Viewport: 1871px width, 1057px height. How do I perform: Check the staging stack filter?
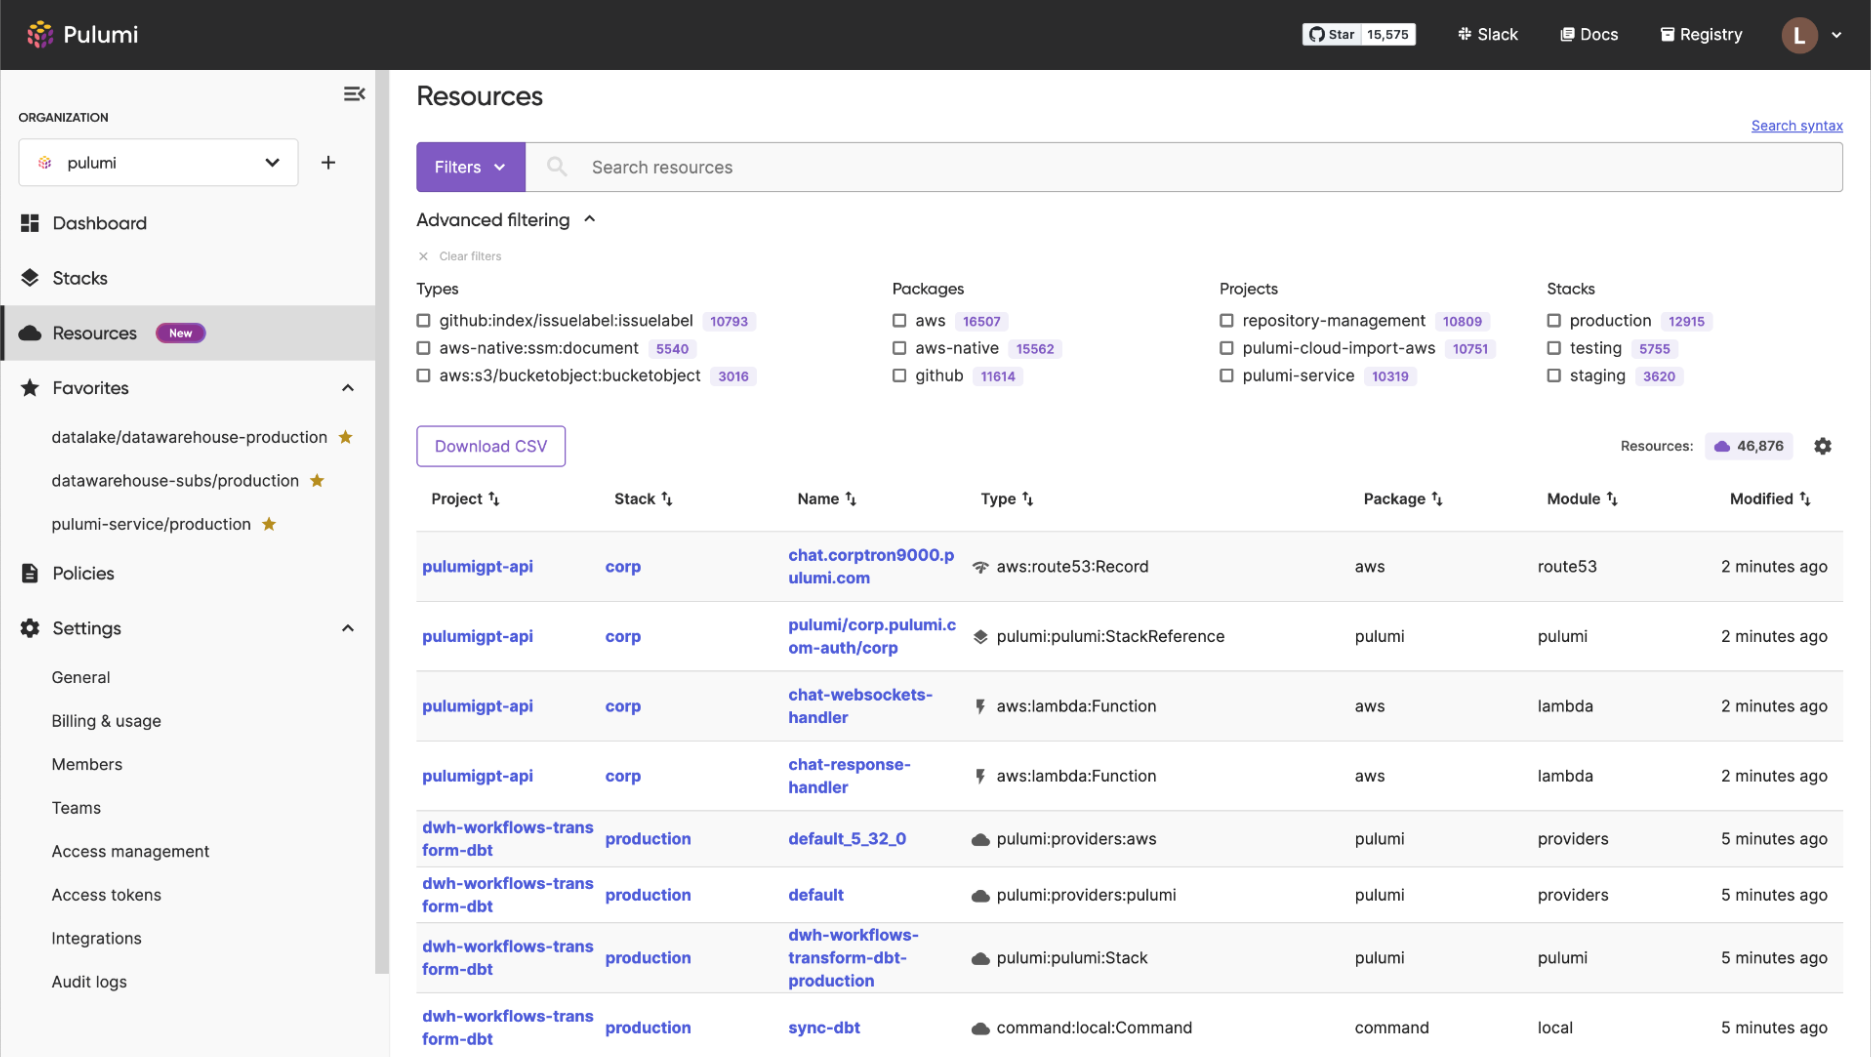pos(1554,376)
